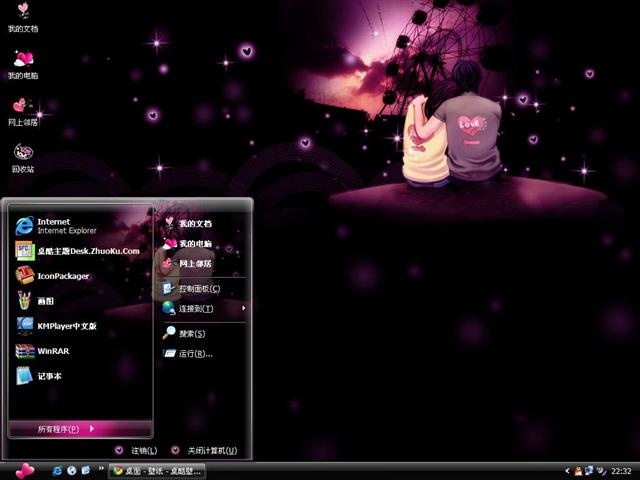
Task: Expand 连接到(T) submenu arrow
Action: pyautogui.click(x=244, y=308)
